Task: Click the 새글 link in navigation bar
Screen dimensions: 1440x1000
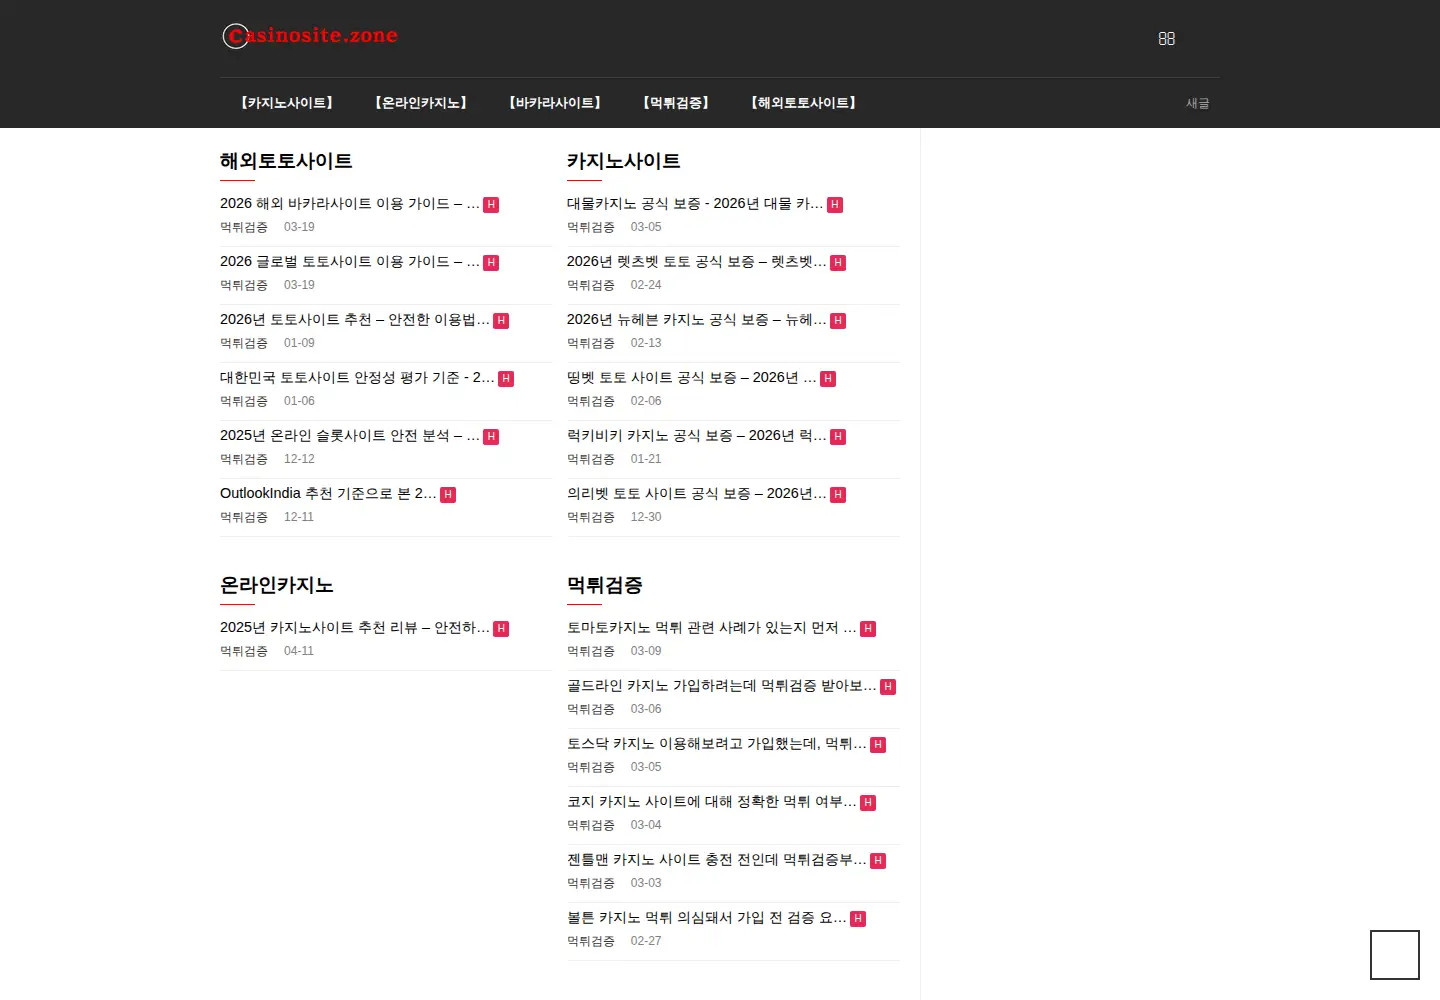Action: [x=1197, y=103]
